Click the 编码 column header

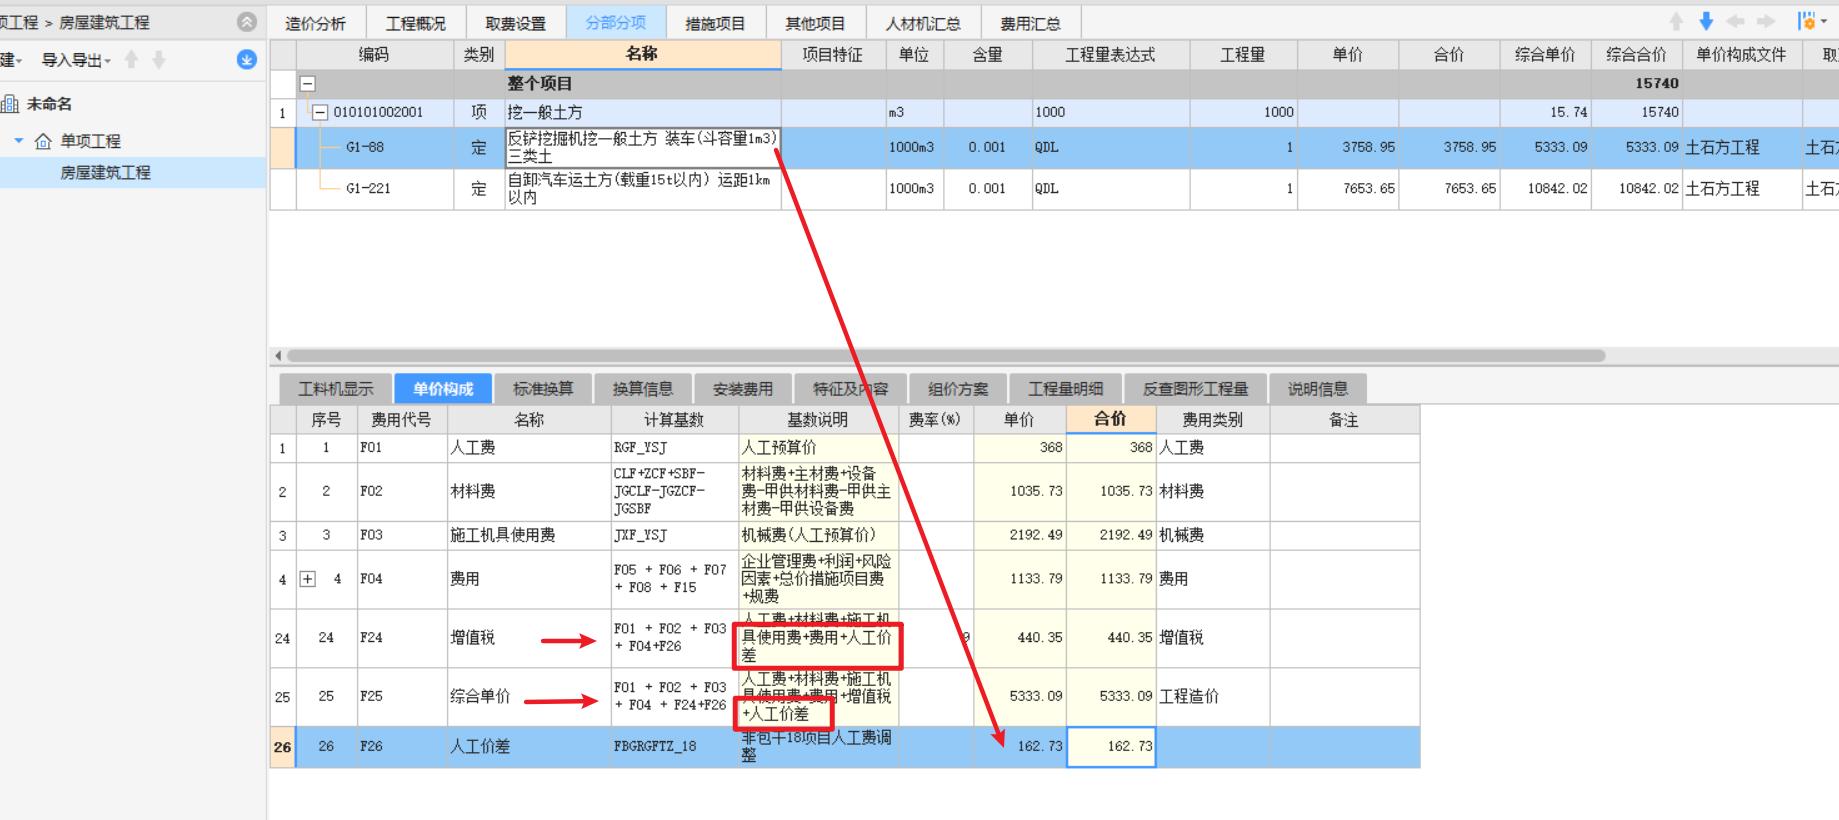click(x=374, y=55)
